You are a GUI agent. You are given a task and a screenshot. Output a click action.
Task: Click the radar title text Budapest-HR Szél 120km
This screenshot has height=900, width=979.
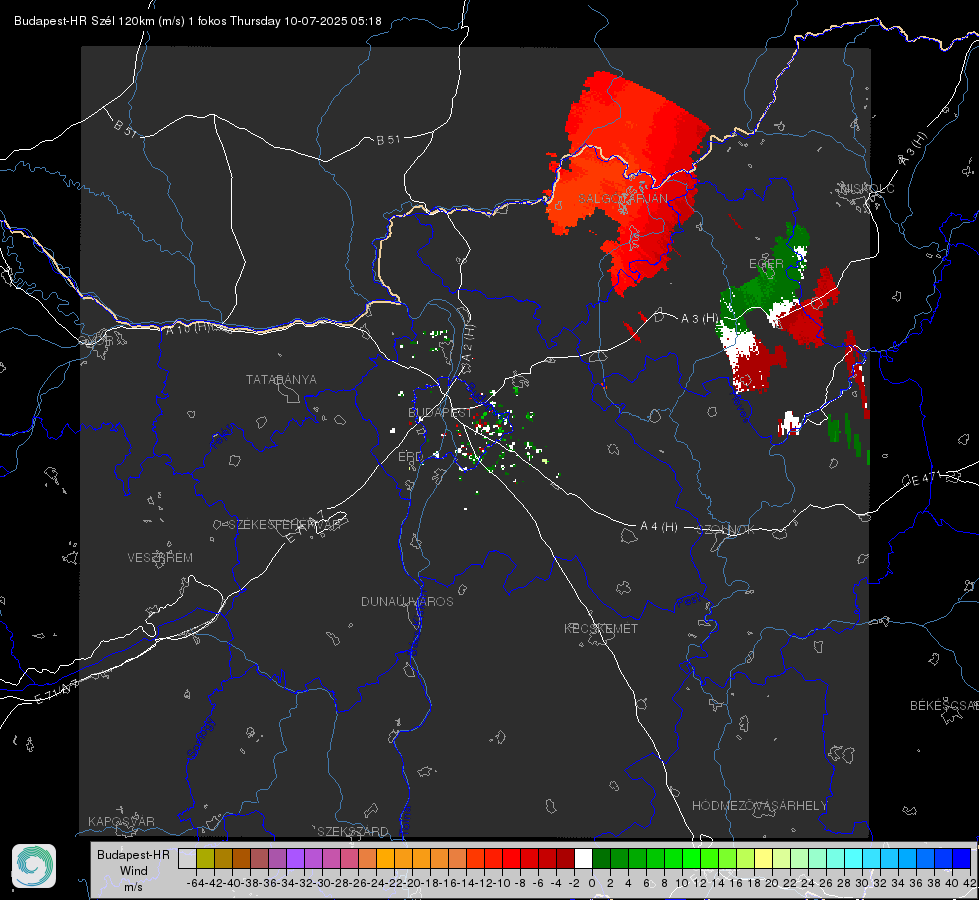coord(84,21)
